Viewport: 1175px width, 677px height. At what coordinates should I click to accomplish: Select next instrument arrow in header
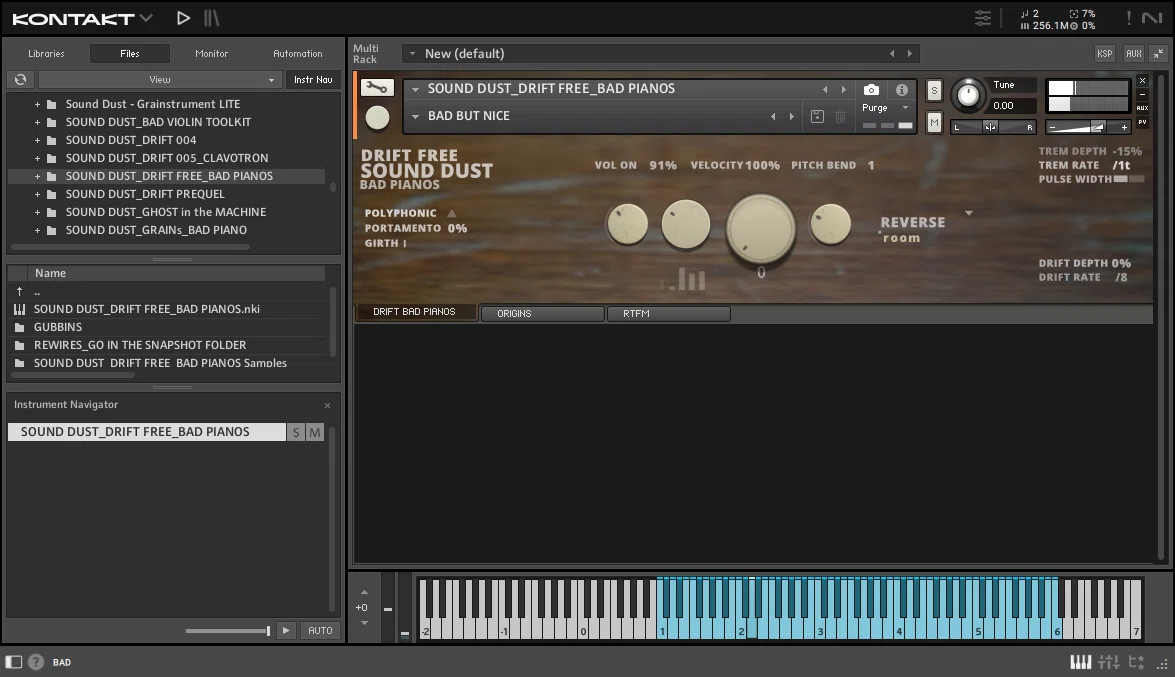843,89
